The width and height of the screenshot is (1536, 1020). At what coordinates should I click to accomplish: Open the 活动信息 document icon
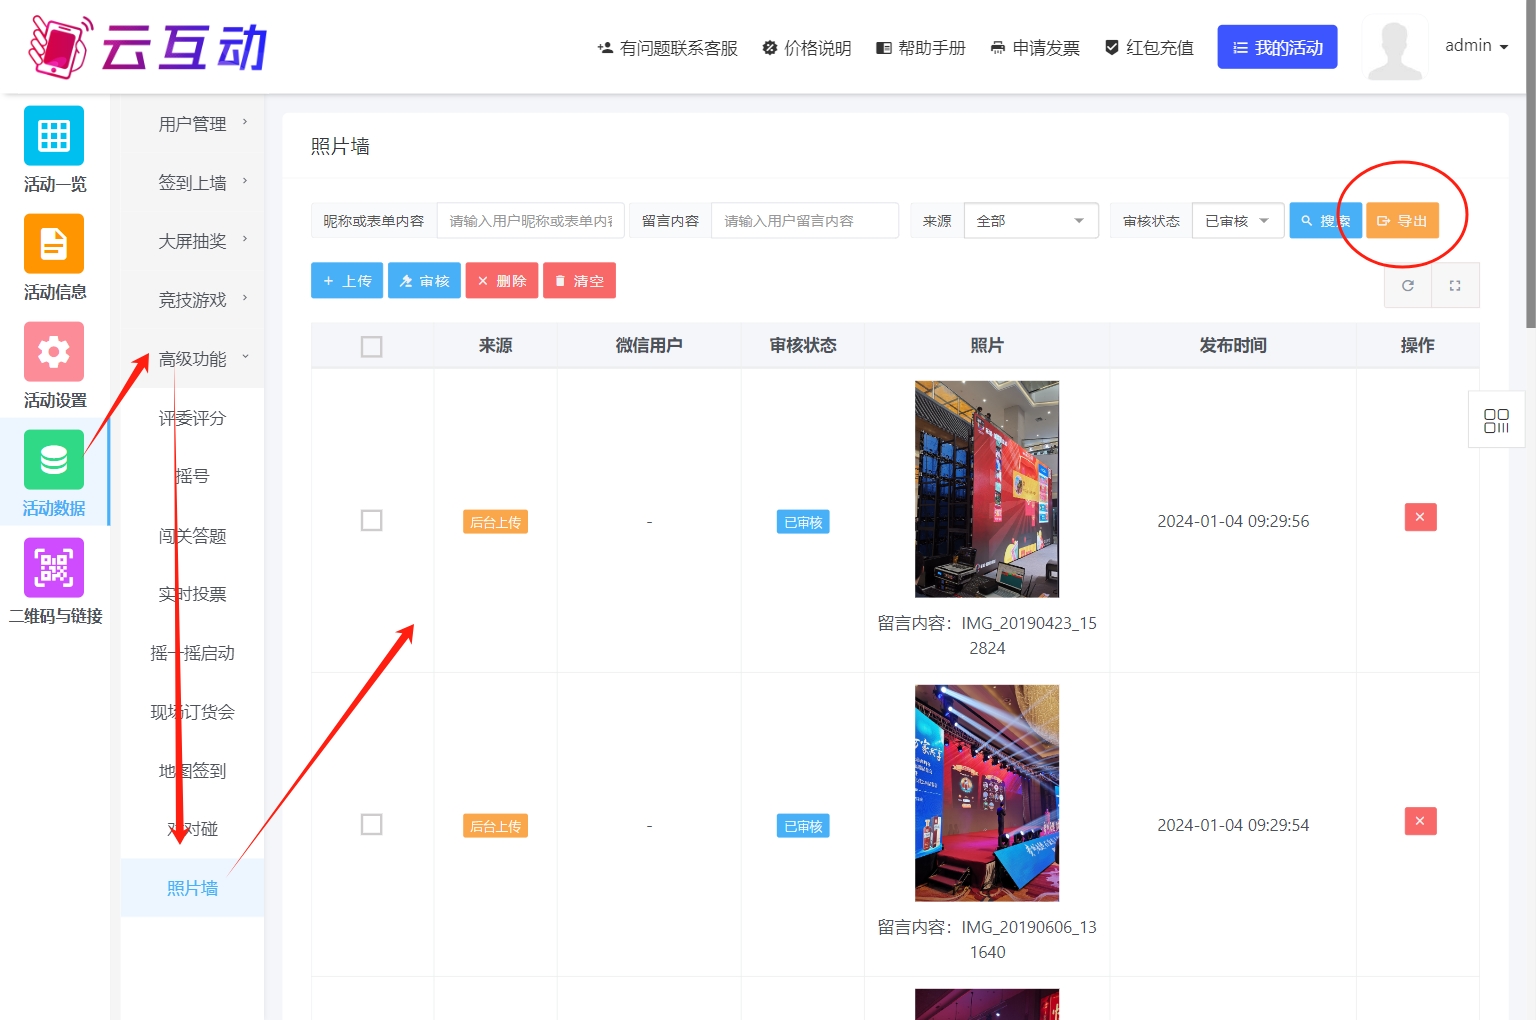[x=54, y=244]
